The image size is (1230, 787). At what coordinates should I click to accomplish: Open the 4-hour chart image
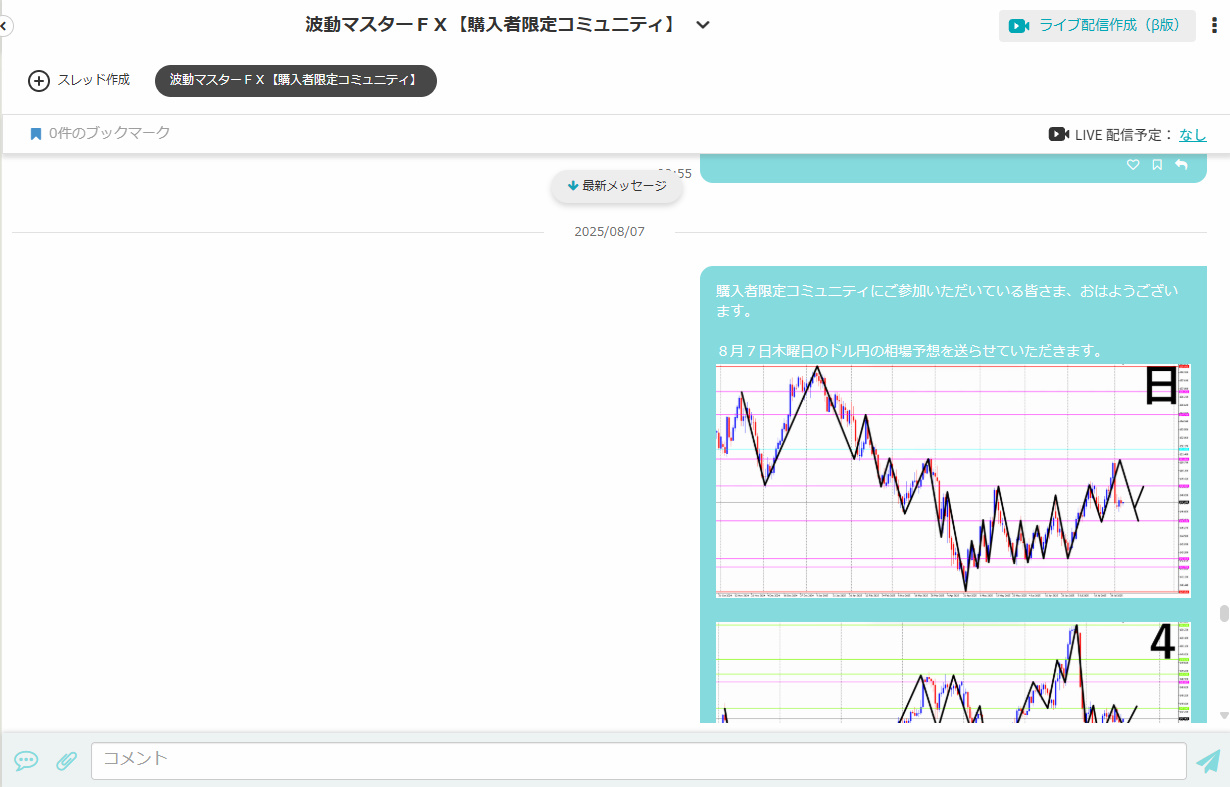point(953,672)
